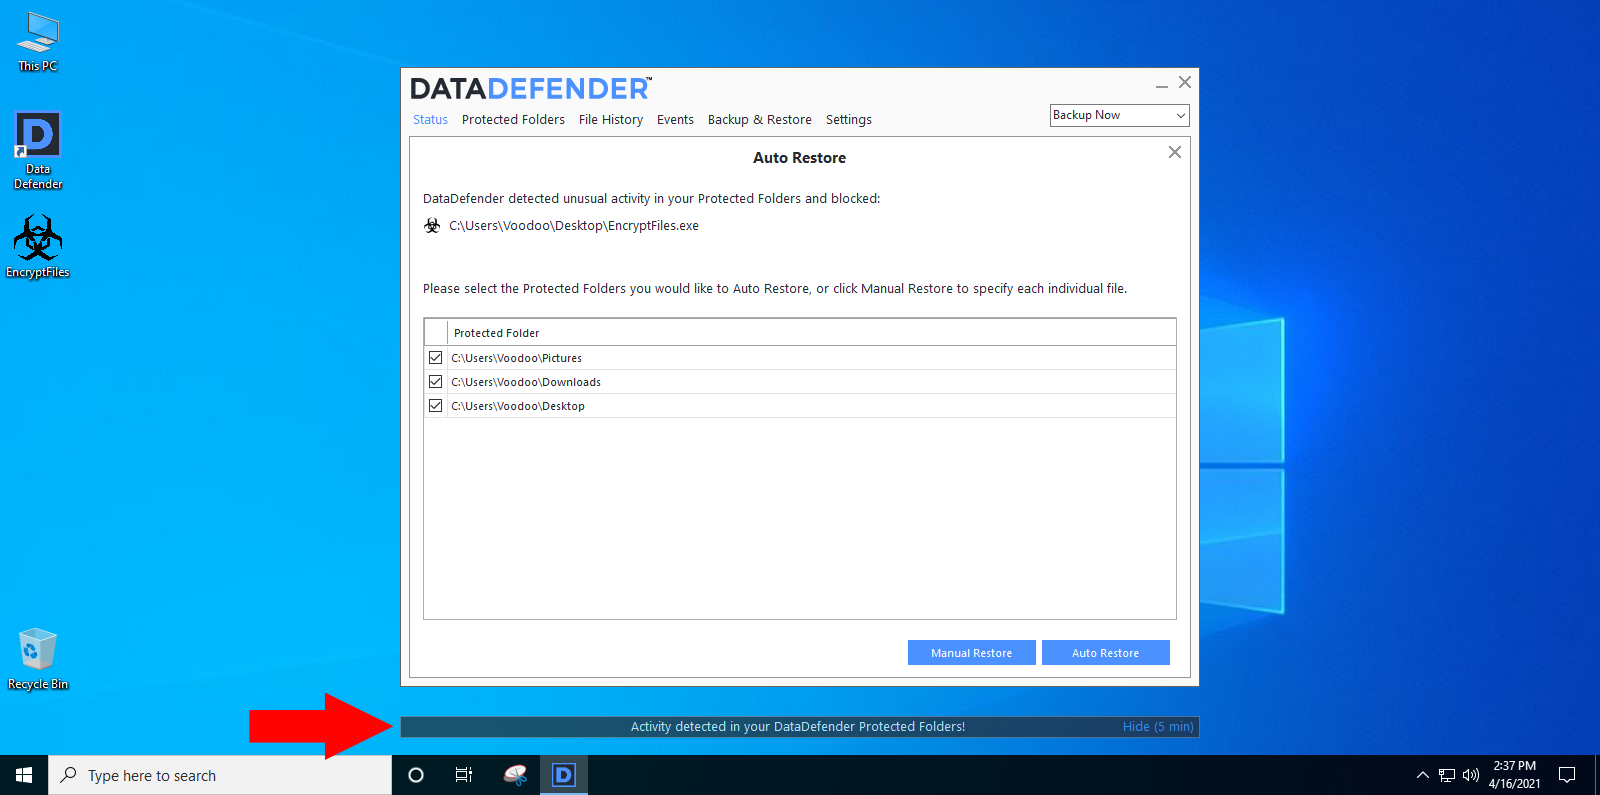1600x795 pixels.
Task: Close the Auto Restore panel
Action: 1175,152
